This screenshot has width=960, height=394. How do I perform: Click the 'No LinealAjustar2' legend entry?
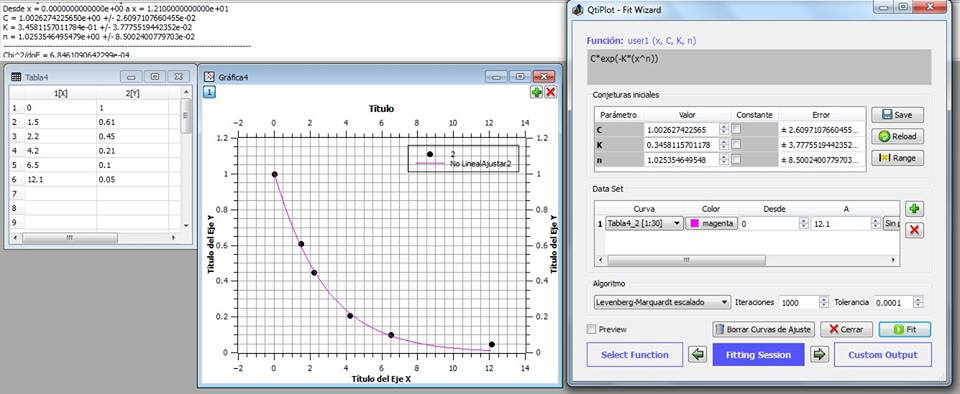click(x=479, y=165)
